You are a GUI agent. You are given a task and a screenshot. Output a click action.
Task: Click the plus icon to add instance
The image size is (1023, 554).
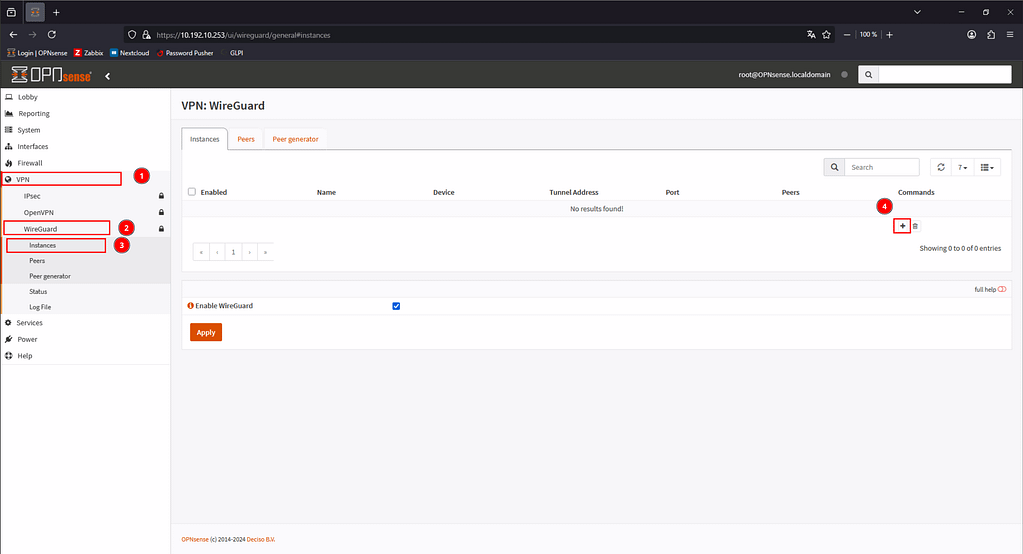coord(902,226)
